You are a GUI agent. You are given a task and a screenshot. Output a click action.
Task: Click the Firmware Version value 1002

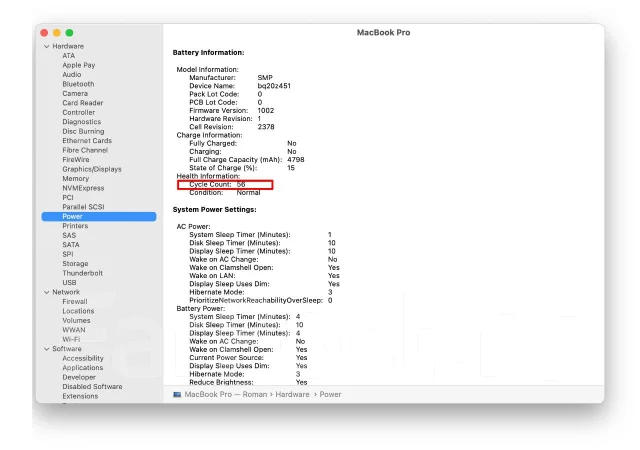click(266, 111)
